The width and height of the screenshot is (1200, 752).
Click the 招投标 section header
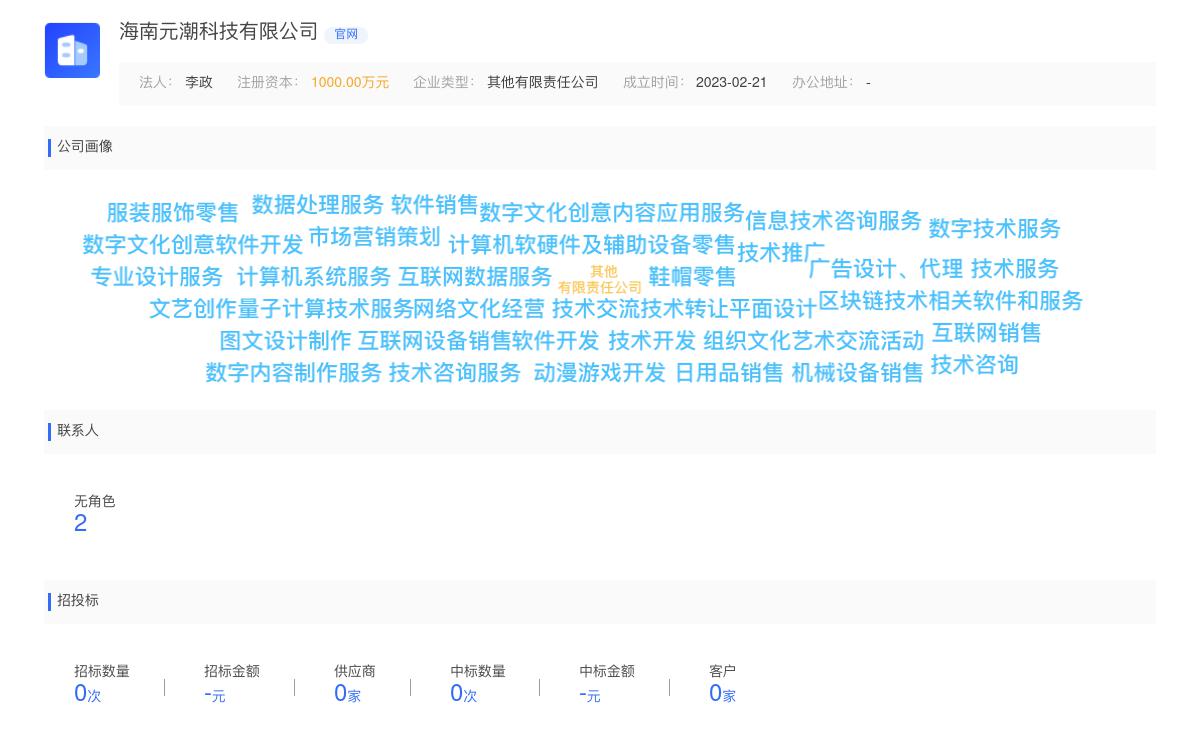tap(77, 601)
